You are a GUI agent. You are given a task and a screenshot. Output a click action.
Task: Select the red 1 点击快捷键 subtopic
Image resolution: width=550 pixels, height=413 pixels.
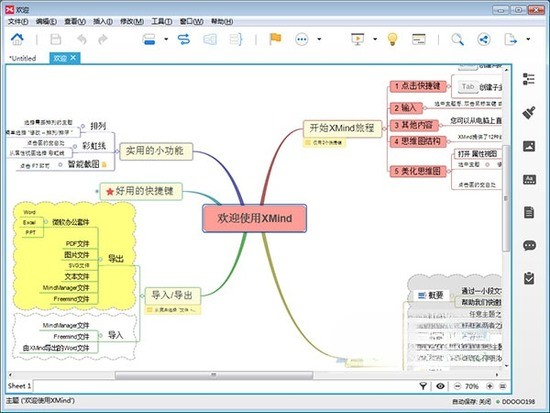coord(418,86)
